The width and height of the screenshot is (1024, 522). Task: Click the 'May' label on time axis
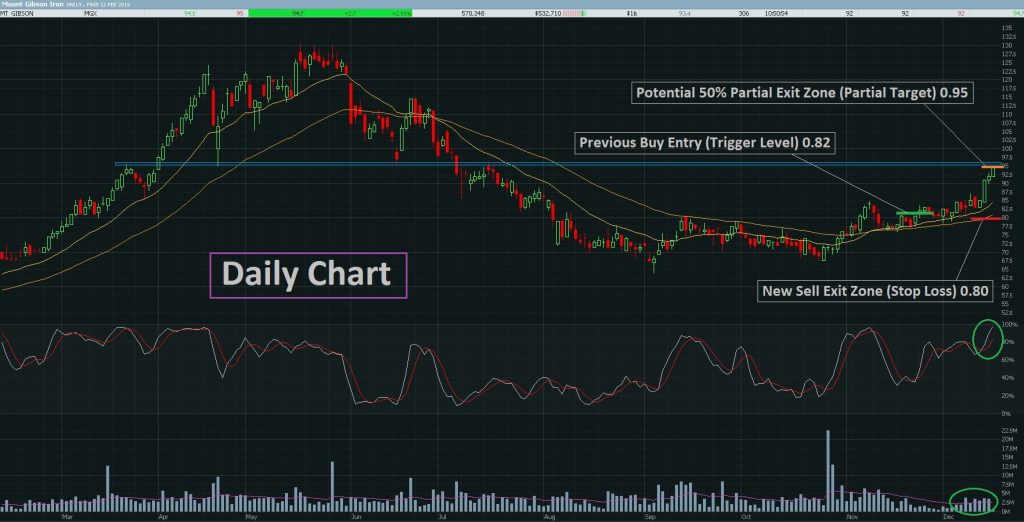click(x=251, y=517)
